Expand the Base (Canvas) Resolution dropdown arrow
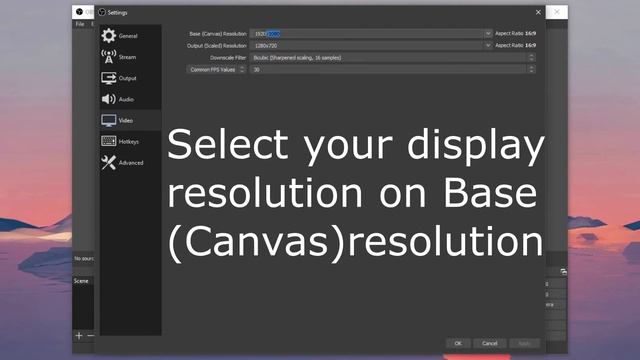640x360 pixels. tap(488, 33)
